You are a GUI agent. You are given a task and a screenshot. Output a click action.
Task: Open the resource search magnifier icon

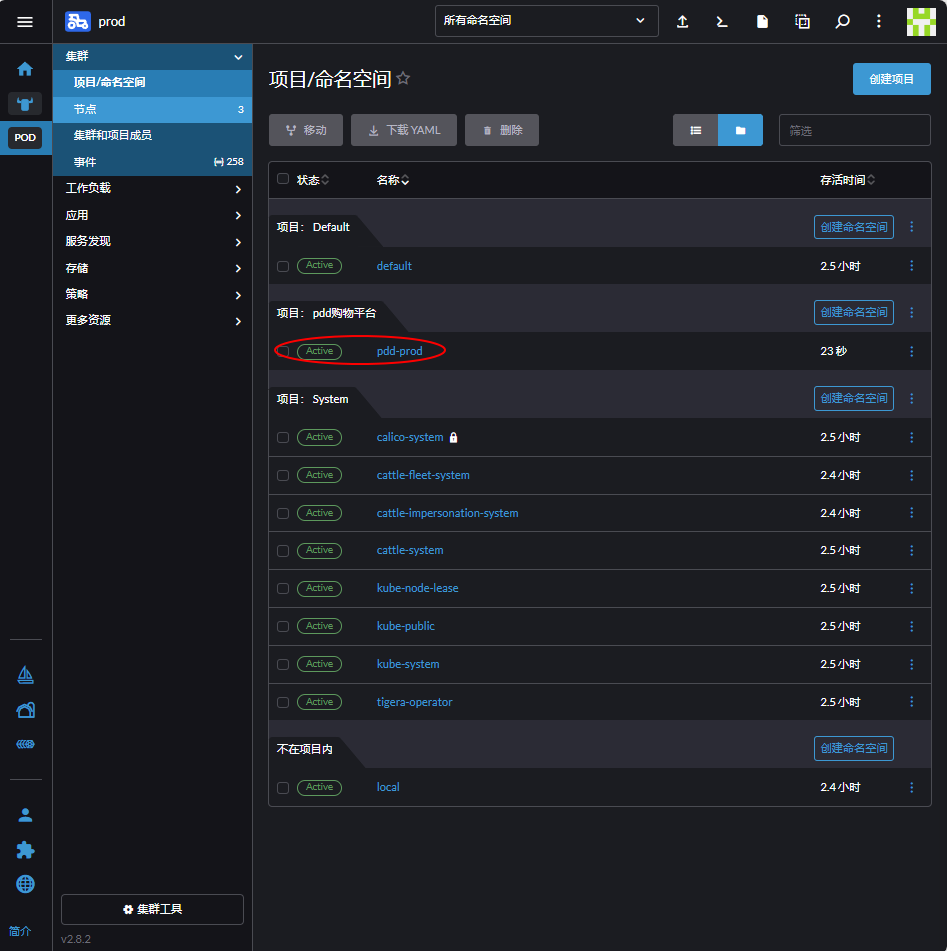(x=842, y=22)
